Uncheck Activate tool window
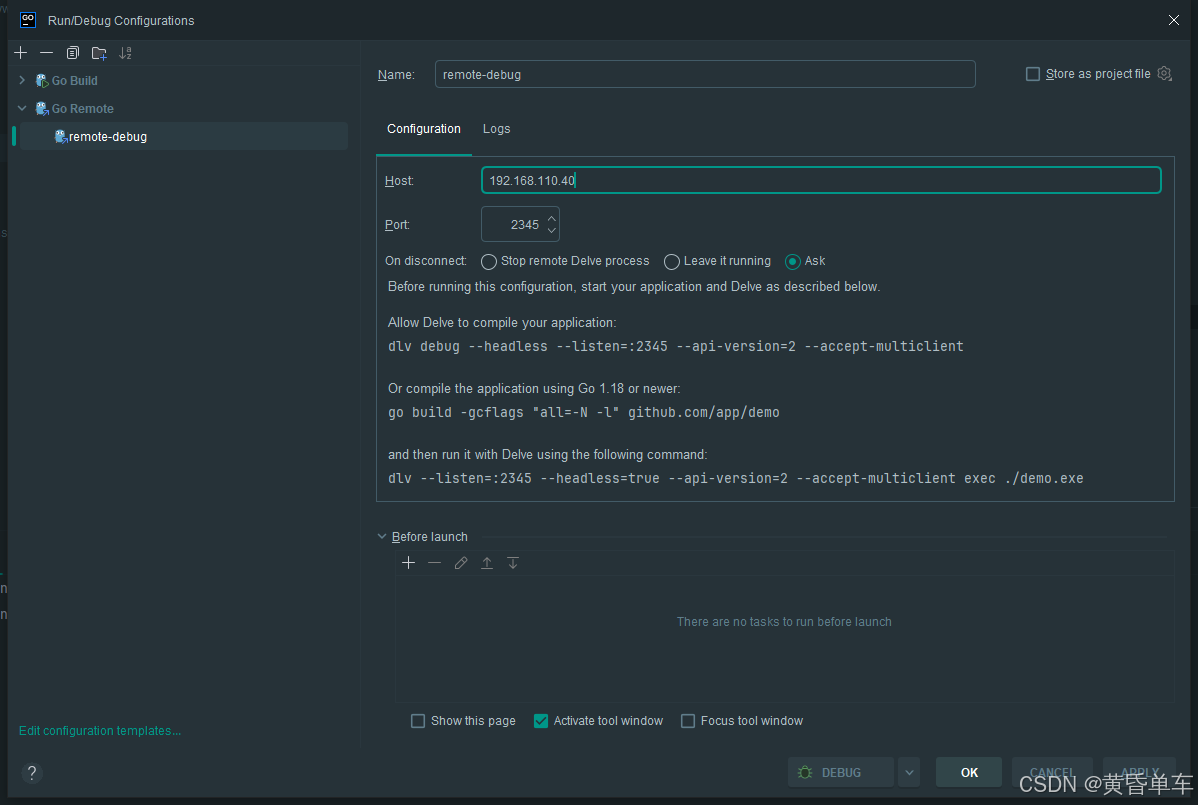 click(541, 721)
